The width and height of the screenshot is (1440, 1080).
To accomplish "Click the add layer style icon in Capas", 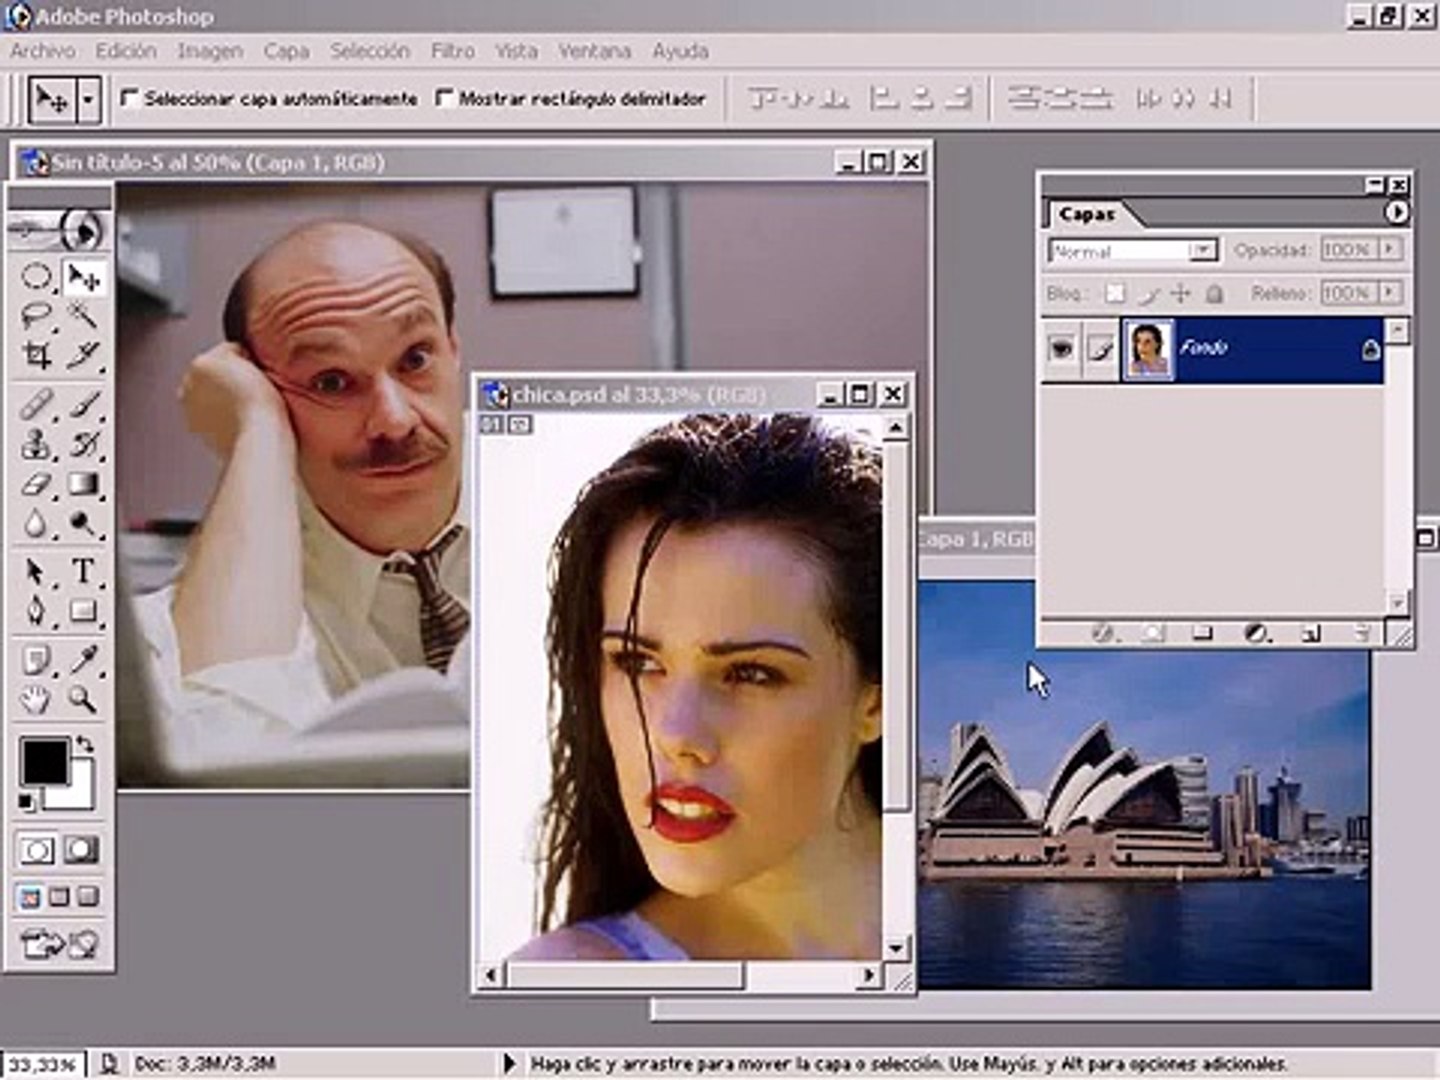I will (x=1103, y=633).
